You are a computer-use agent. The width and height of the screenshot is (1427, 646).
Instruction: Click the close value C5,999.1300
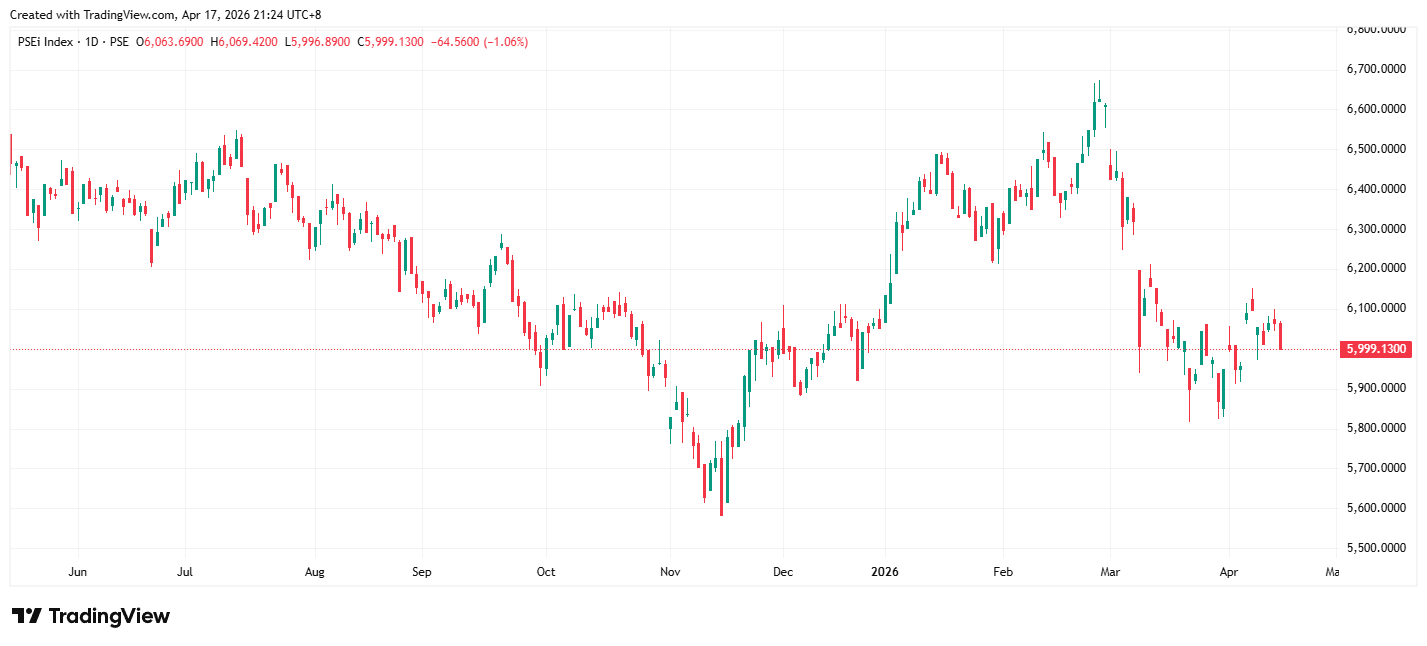pos(391,42)
